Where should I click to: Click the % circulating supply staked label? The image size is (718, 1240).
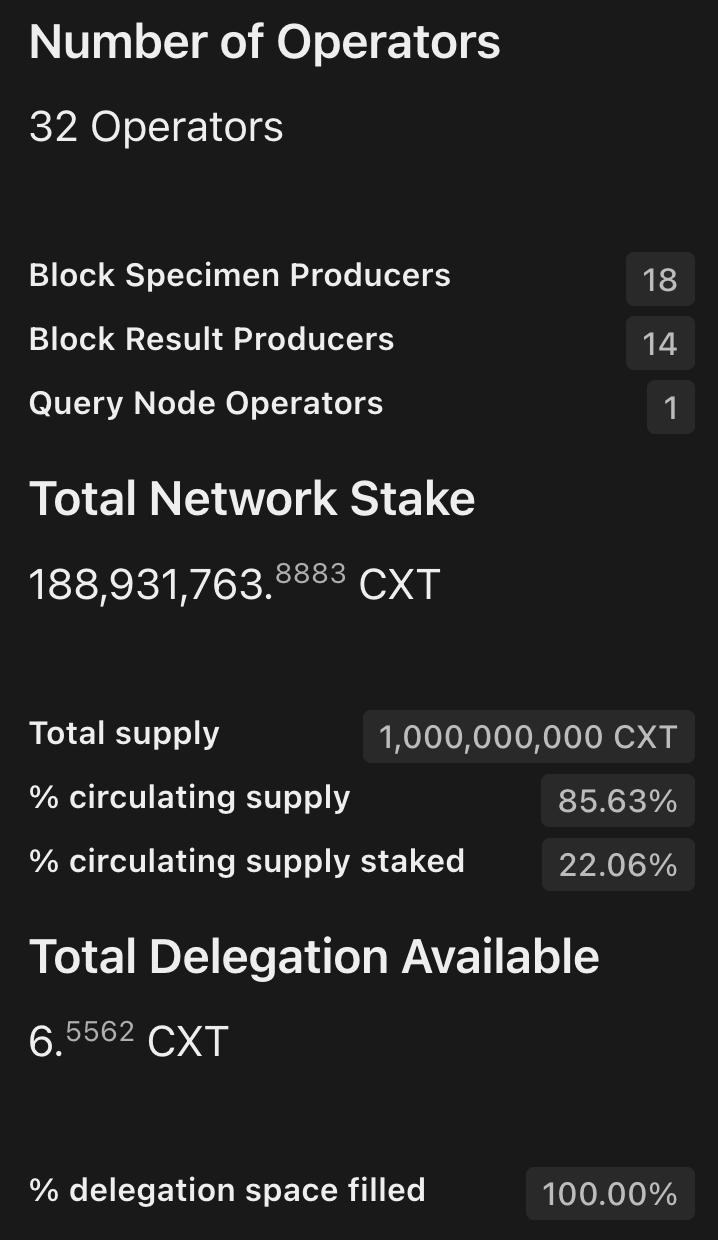(247, 861)
